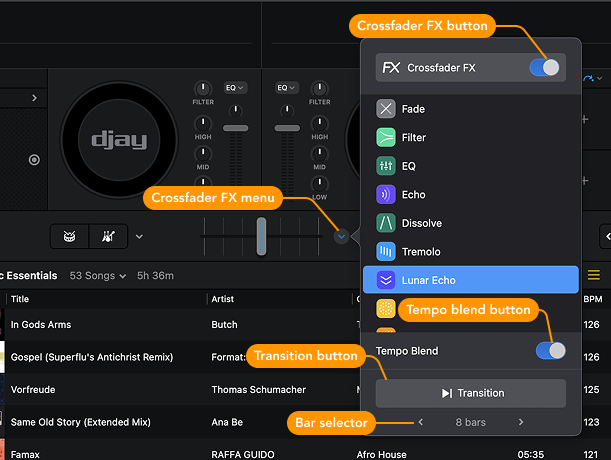Select the Dissolve crossfader effect
The width and height of the screenshot is (611, 460).
pyautogui.click(x=420, y=223)
